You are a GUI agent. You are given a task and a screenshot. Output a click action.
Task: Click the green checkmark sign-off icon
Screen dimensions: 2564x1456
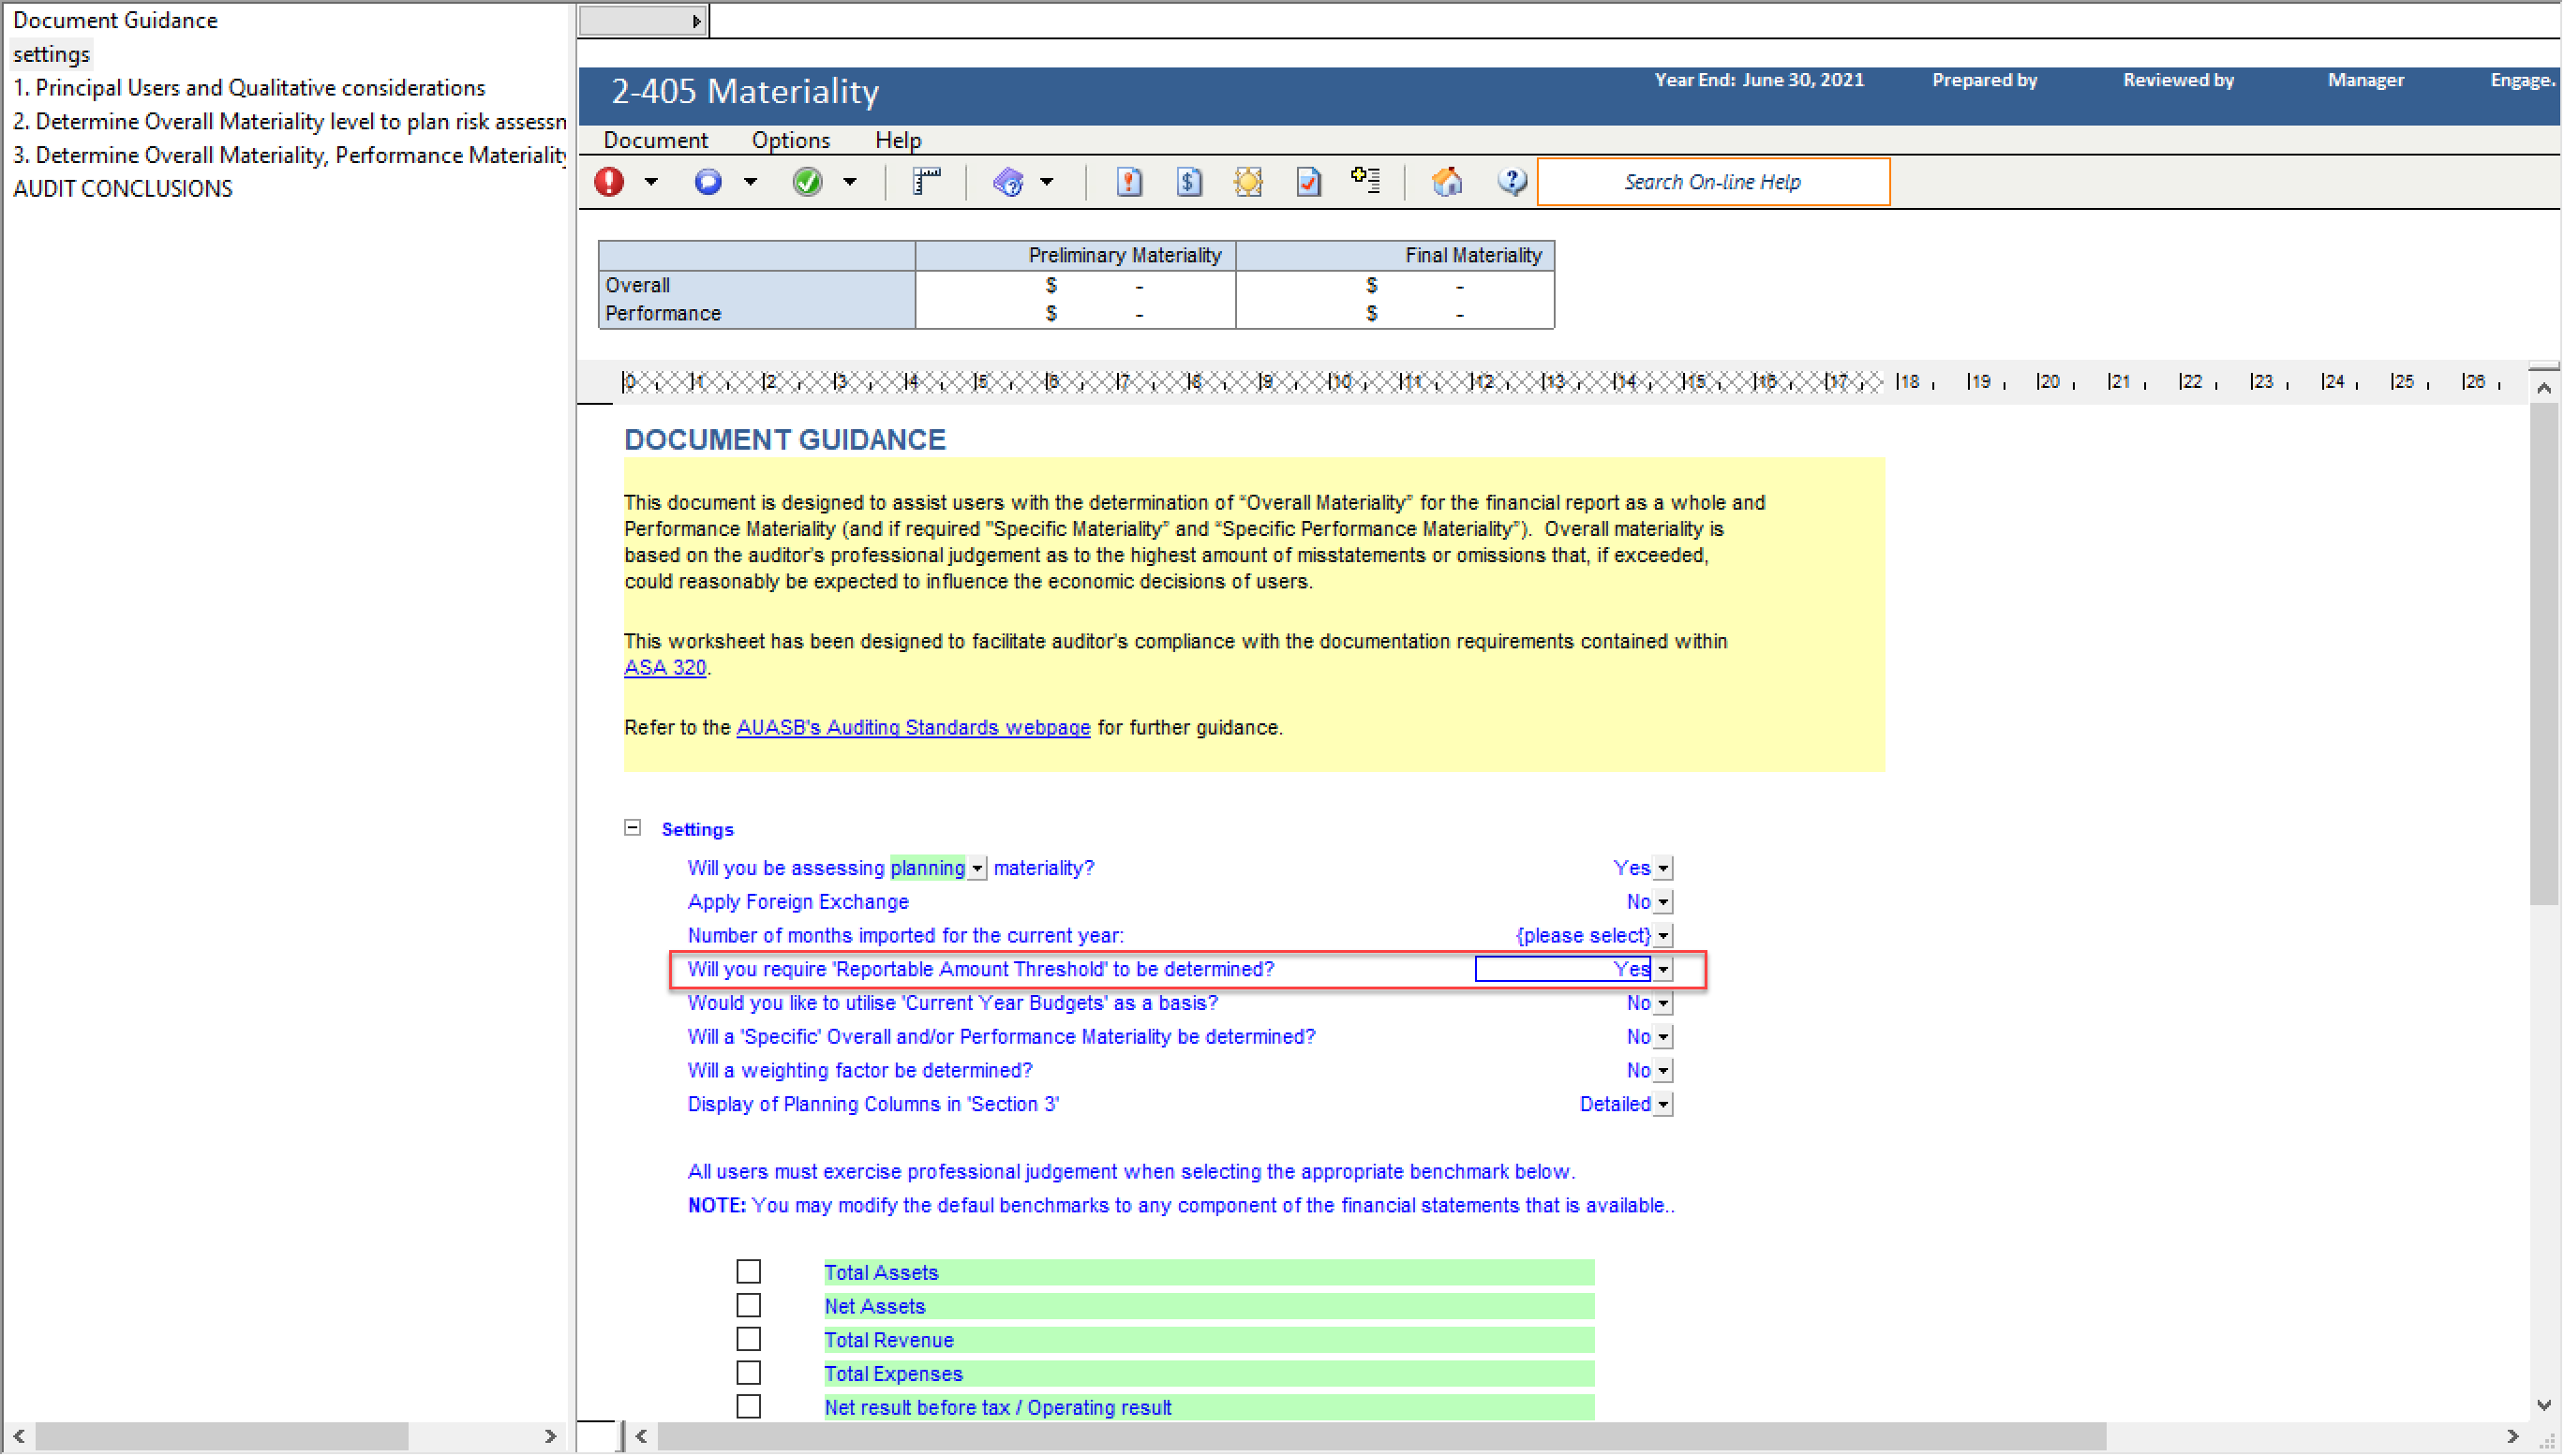point(807,182)
